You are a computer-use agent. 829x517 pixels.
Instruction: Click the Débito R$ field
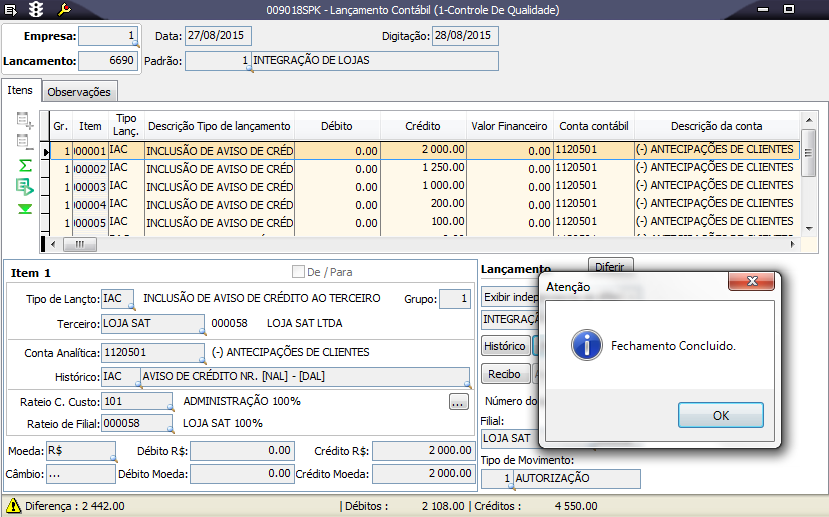(x=242, y=451)
